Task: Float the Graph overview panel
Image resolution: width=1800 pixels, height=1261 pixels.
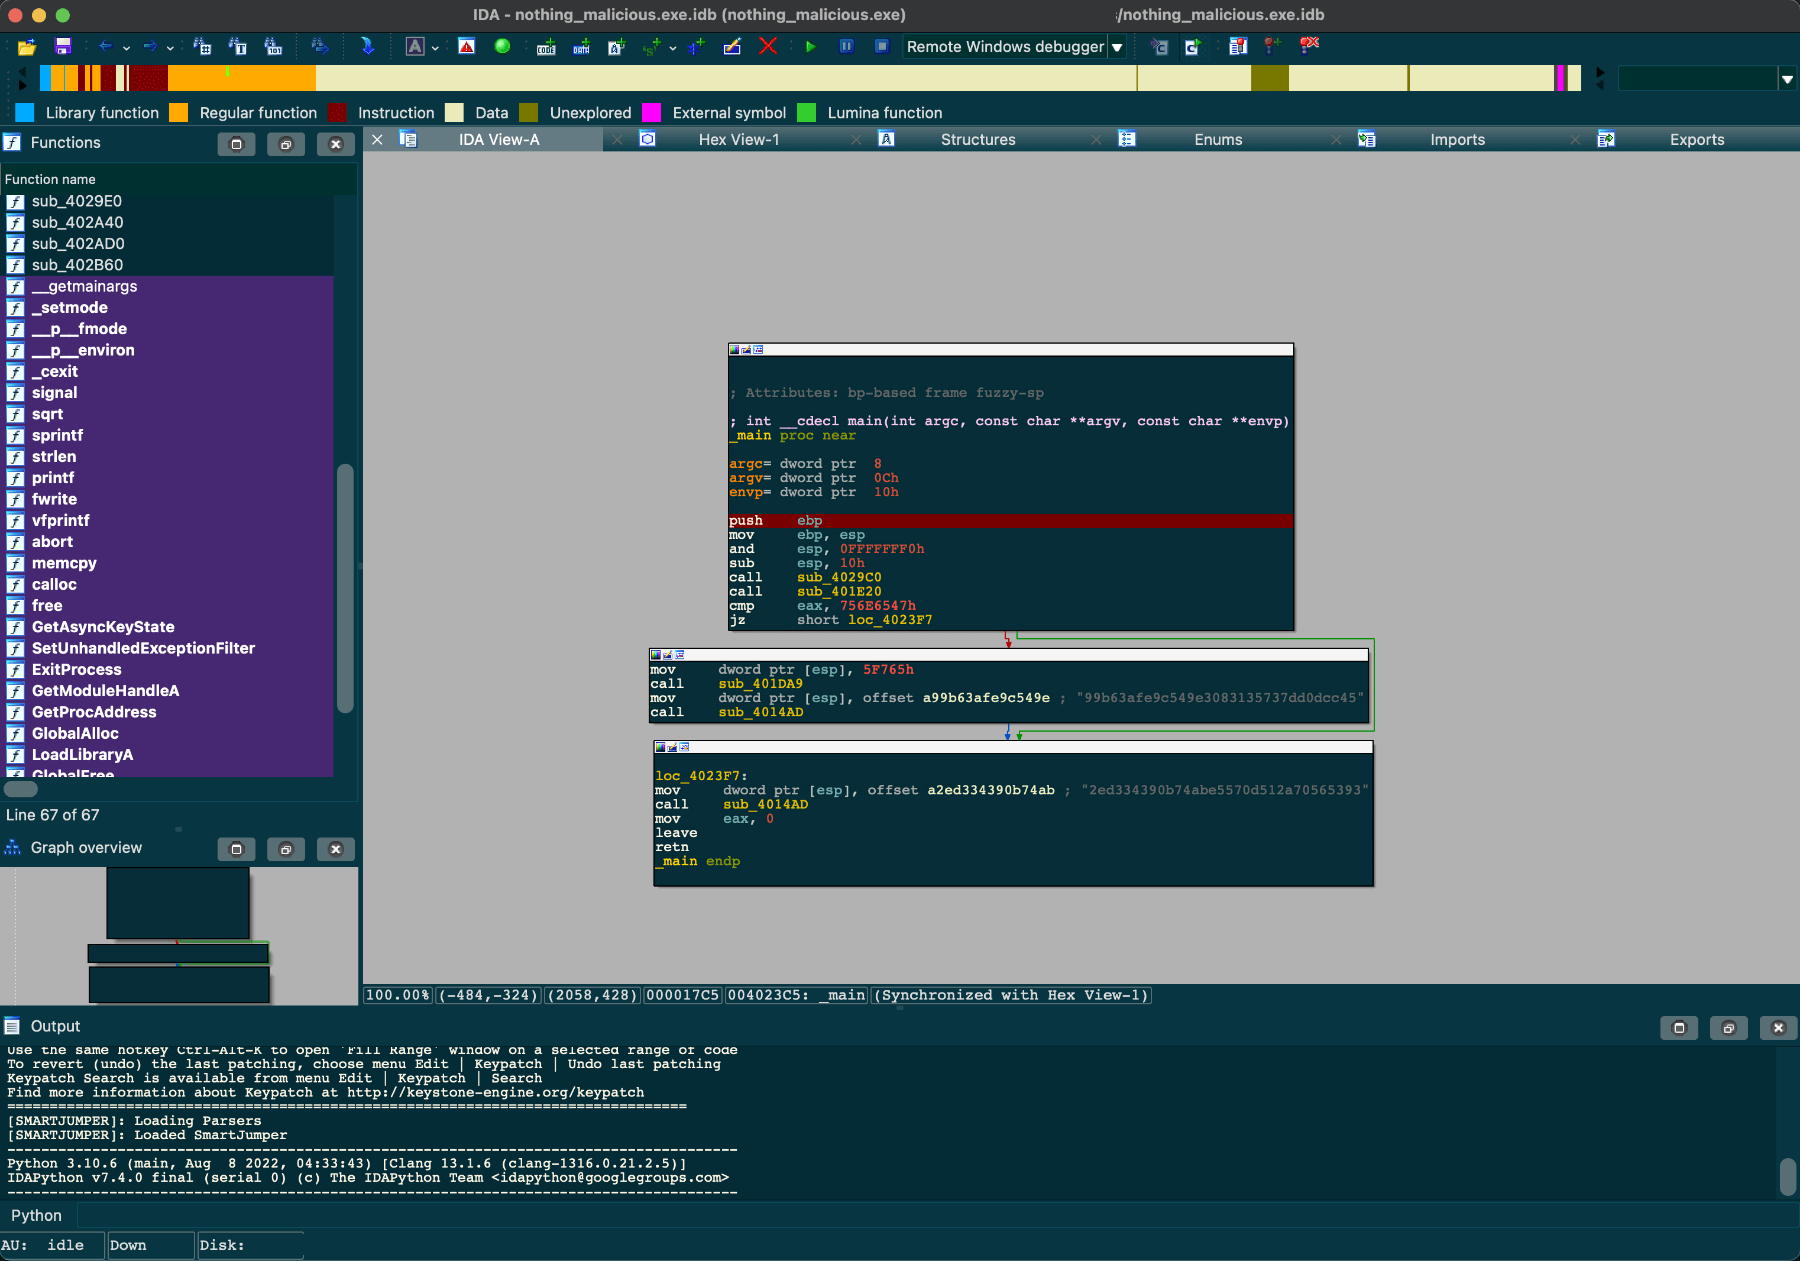Action: [286, 849]
